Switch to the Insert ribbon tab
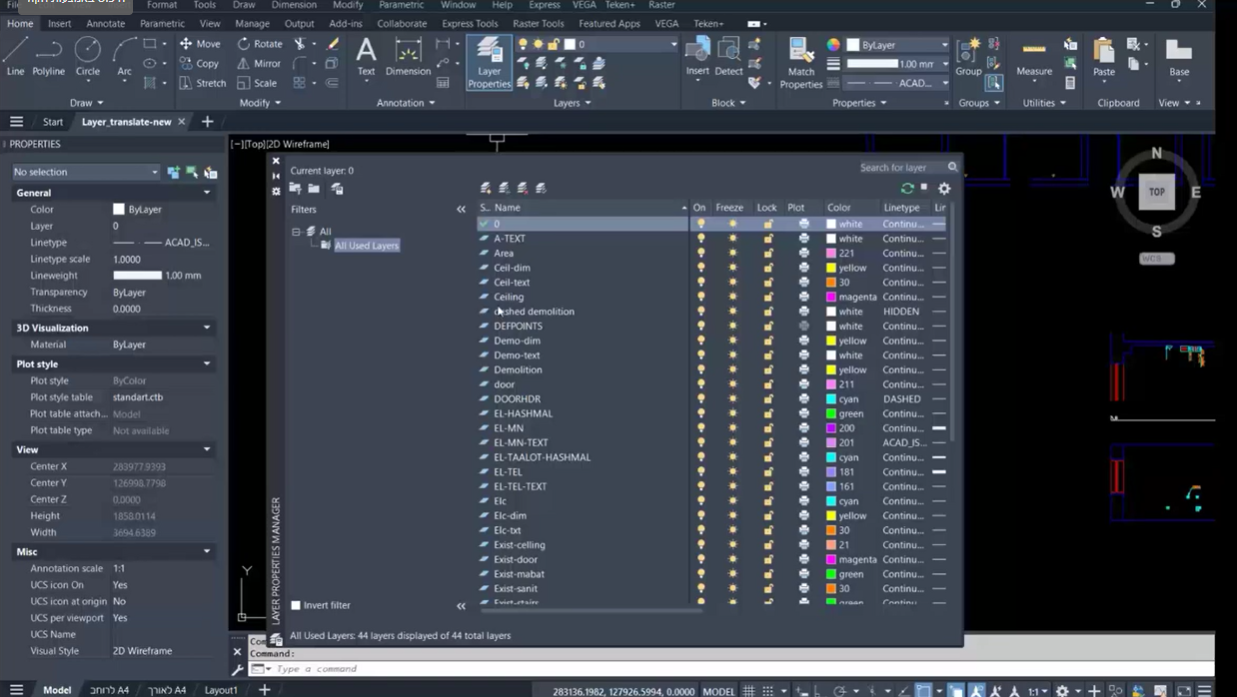1237x697 pixels. click(59, 23)
